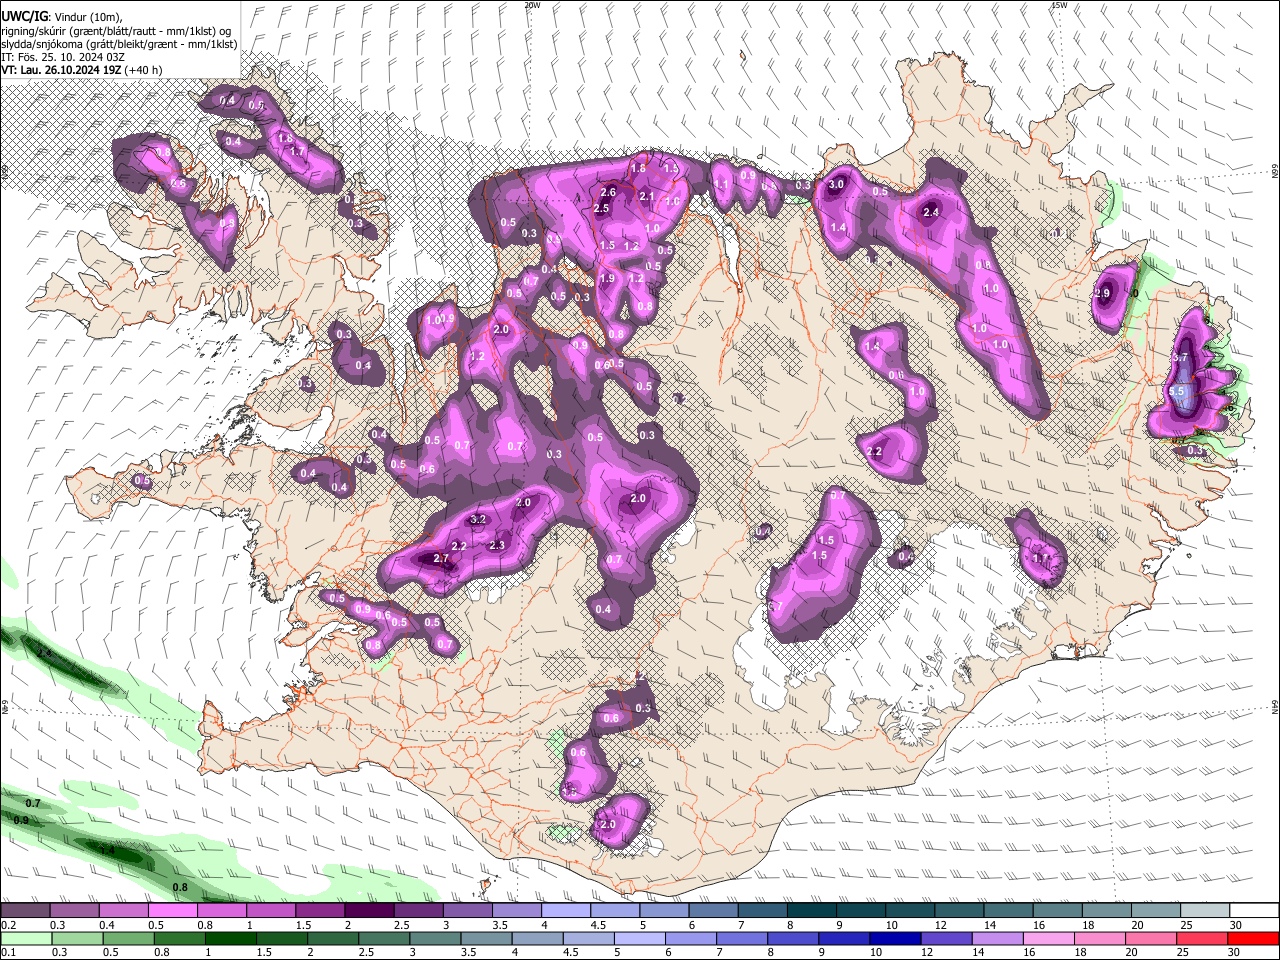
Task: Click the 'VT: Lau. 26.10.2024 19Z' valid time
Action: click(x=62, y=70)
